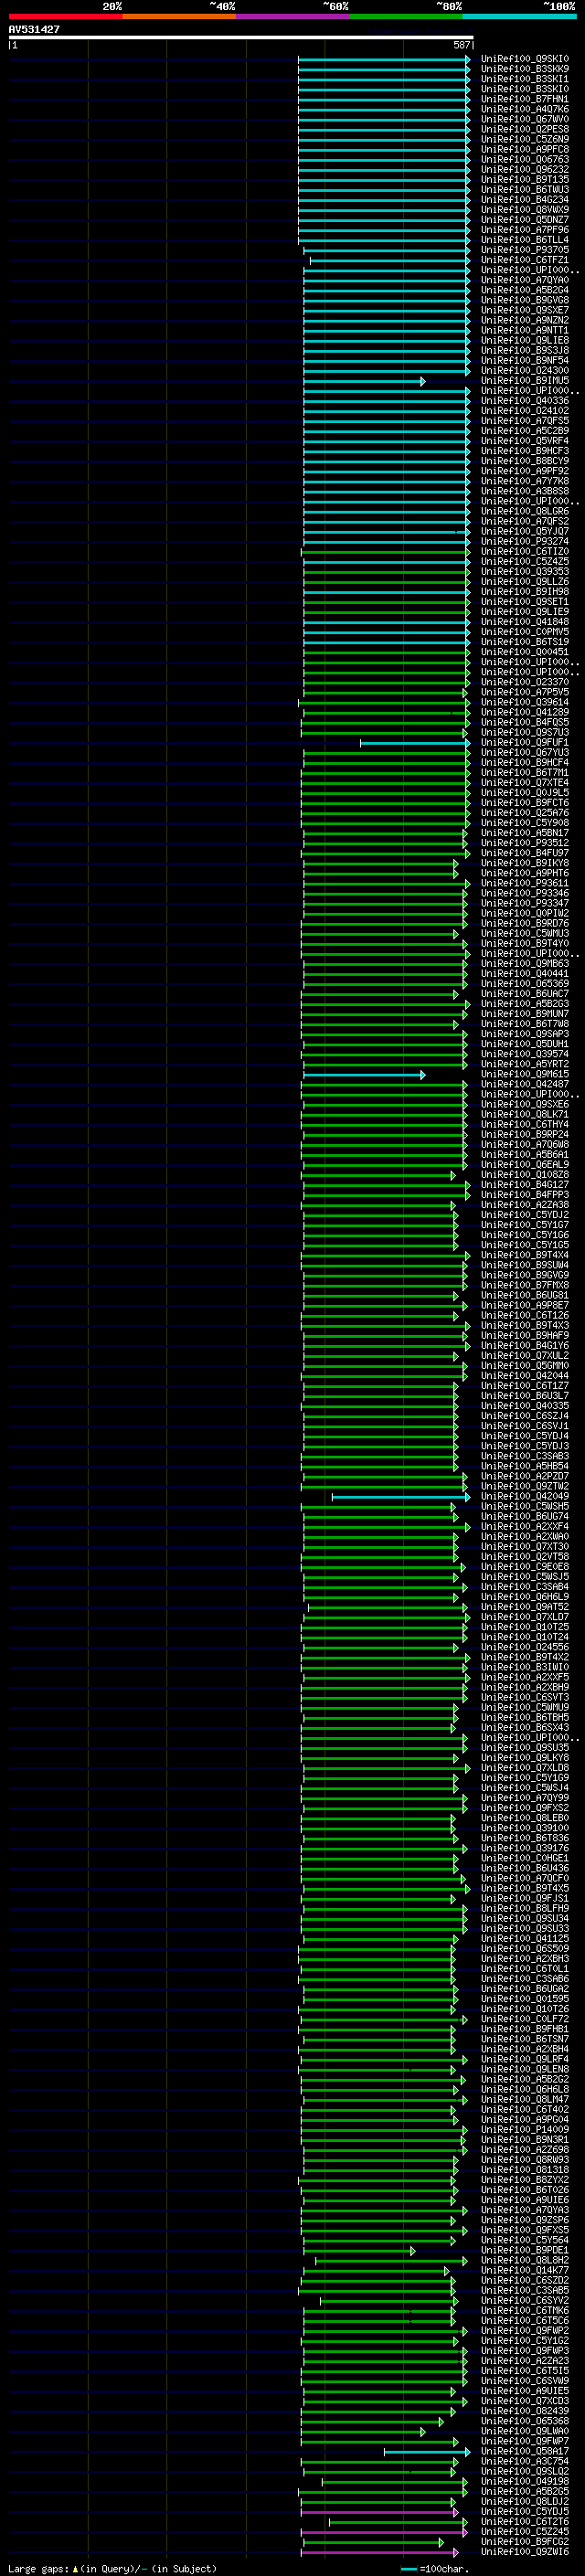Screen dimensions: 585x2576
Task: Select hit label UniRef100_Q7XT30
Action: [525, 1547]
